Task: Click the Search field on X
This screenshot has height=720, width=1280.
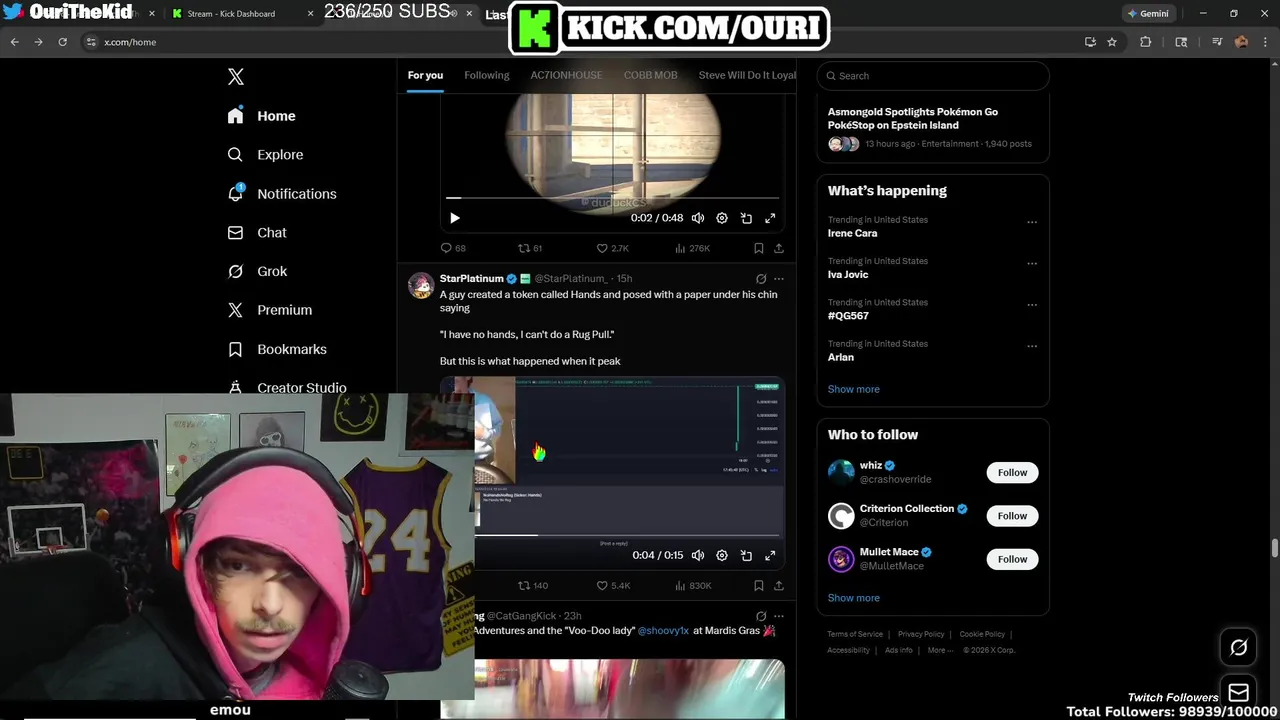Action: [933, 76]
